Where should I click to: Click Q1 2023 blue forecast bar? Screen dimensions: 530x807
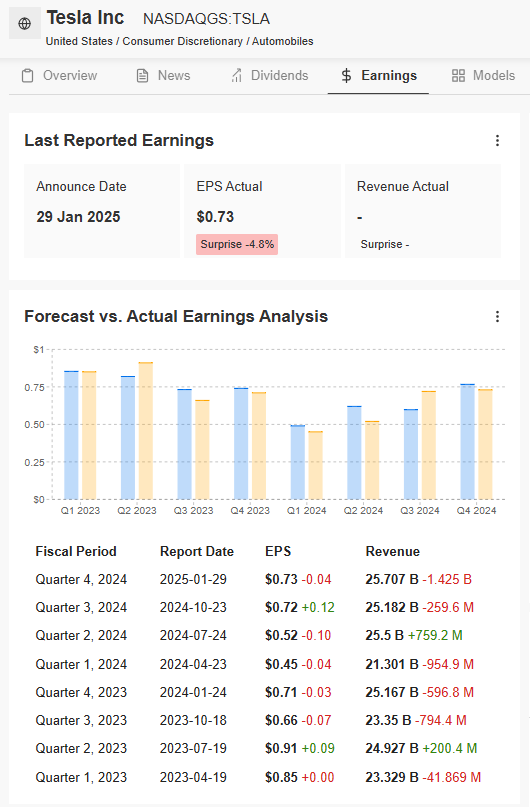click(71, 435)
